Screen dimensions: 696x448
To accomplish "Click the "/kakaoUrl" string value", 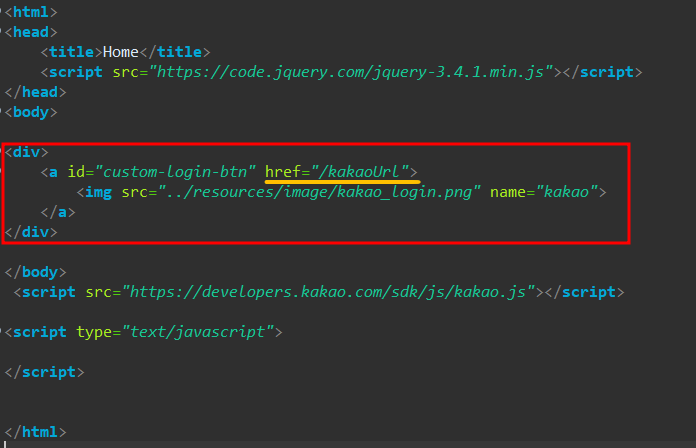I will tap(360, 172).
